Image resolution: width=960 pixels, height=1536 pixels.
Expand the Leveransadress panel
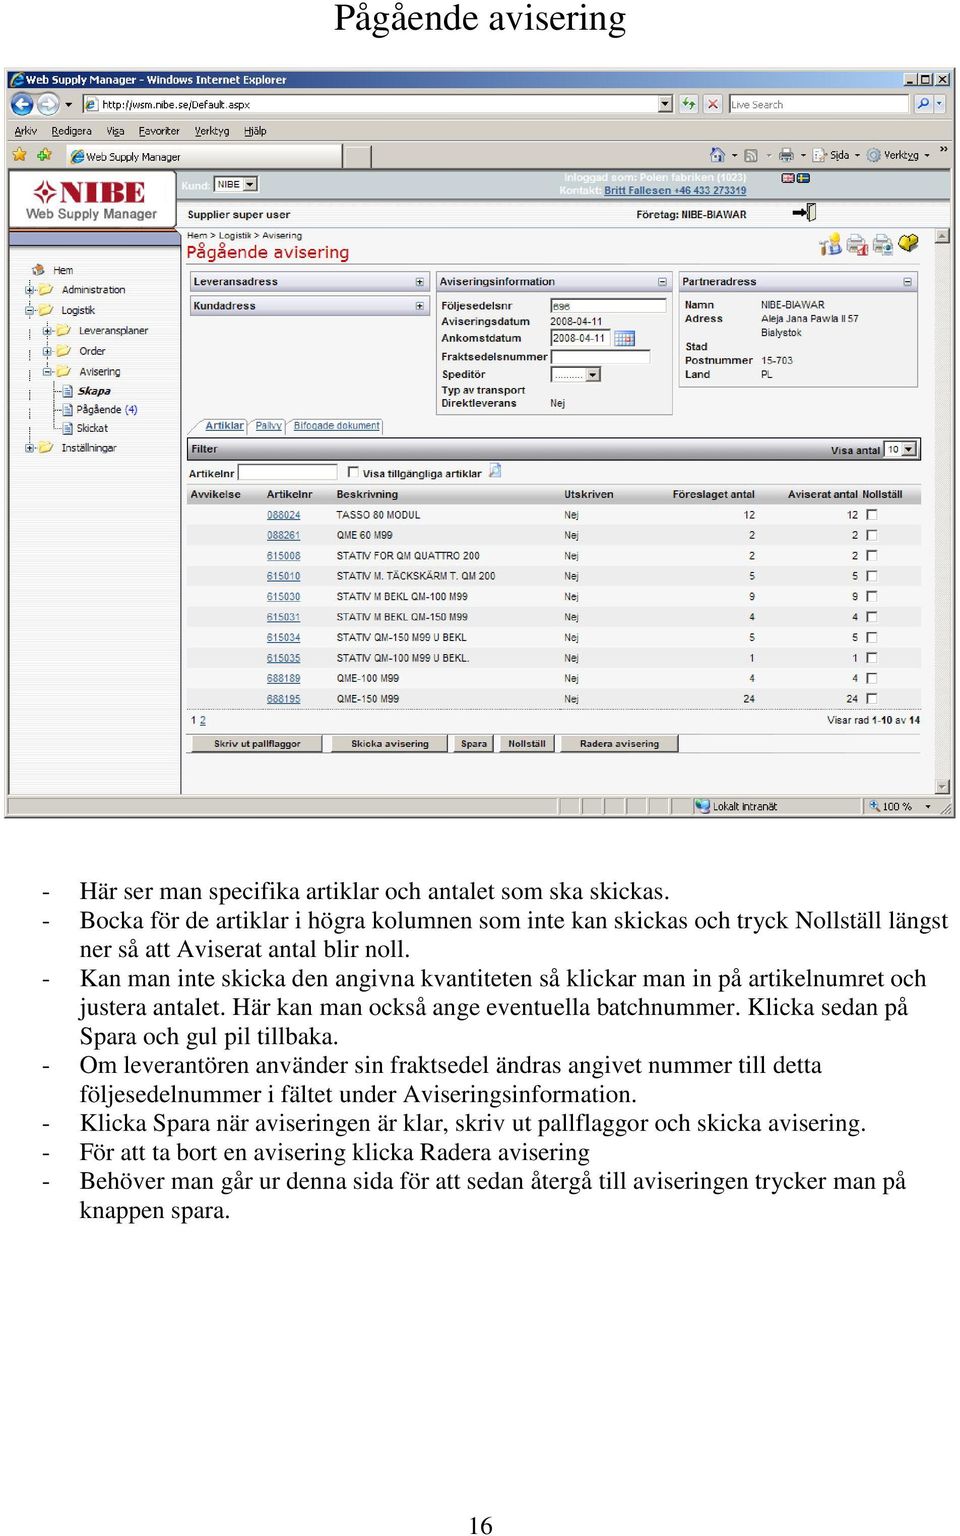[420, 282]
